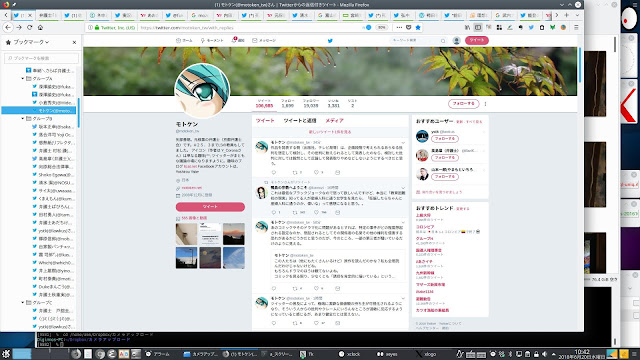Open new tab with plus button
Image resolution: width=640 pixels, height=360 pixels.
coord(567,15)
